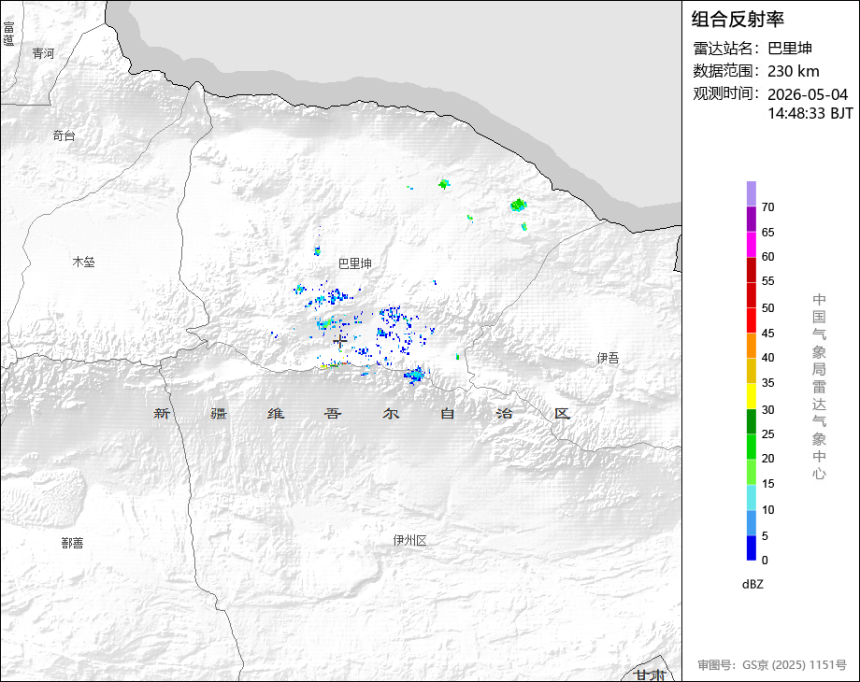The height and width of the screenshot is (682, 860).
Task: Select the yellow 30 dBZ legend swatch
Action: pos(751,396)
